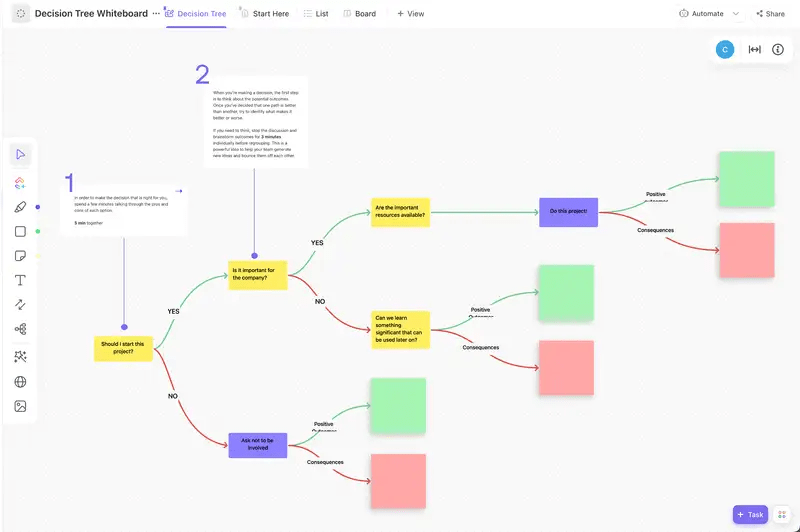Screen dimensions: 800x532
Task: Select green note after 'Can we learn something'
Action: click(566, 293)
